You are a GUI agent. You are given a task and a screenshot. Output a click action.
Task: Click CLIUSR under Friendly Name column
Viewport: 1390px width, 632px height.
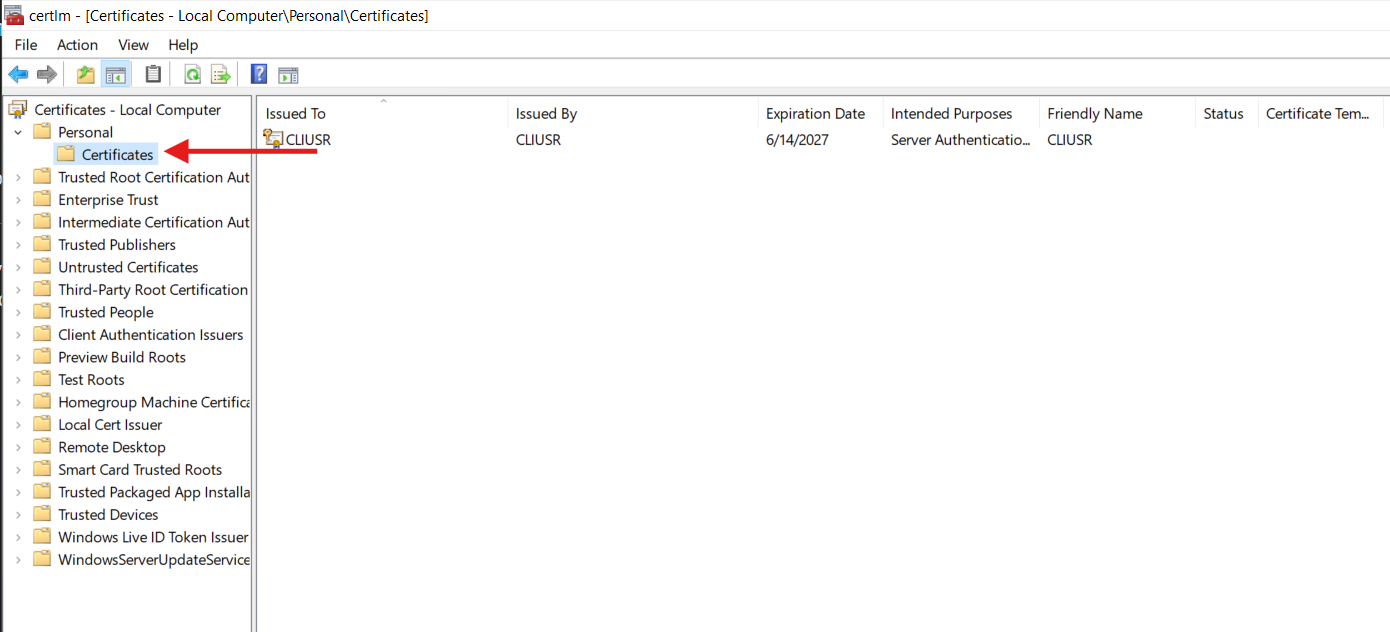tap(1070, 140)
